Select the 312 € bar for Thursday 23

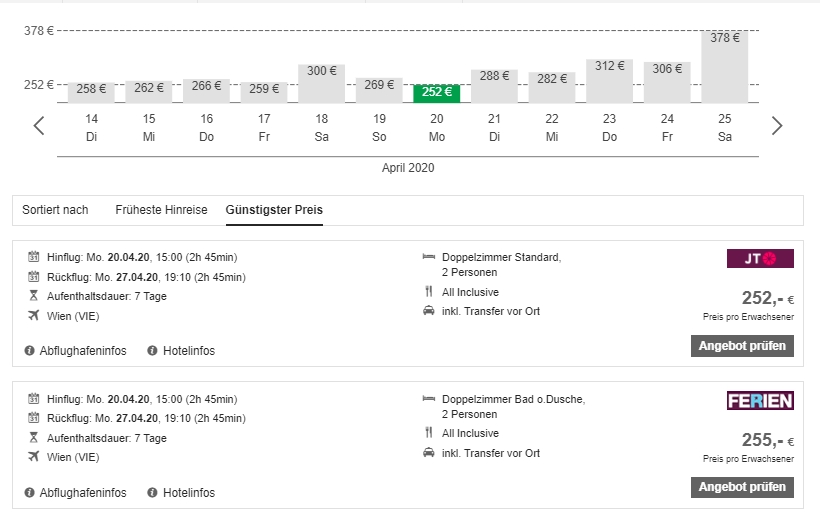coord(610,81)
